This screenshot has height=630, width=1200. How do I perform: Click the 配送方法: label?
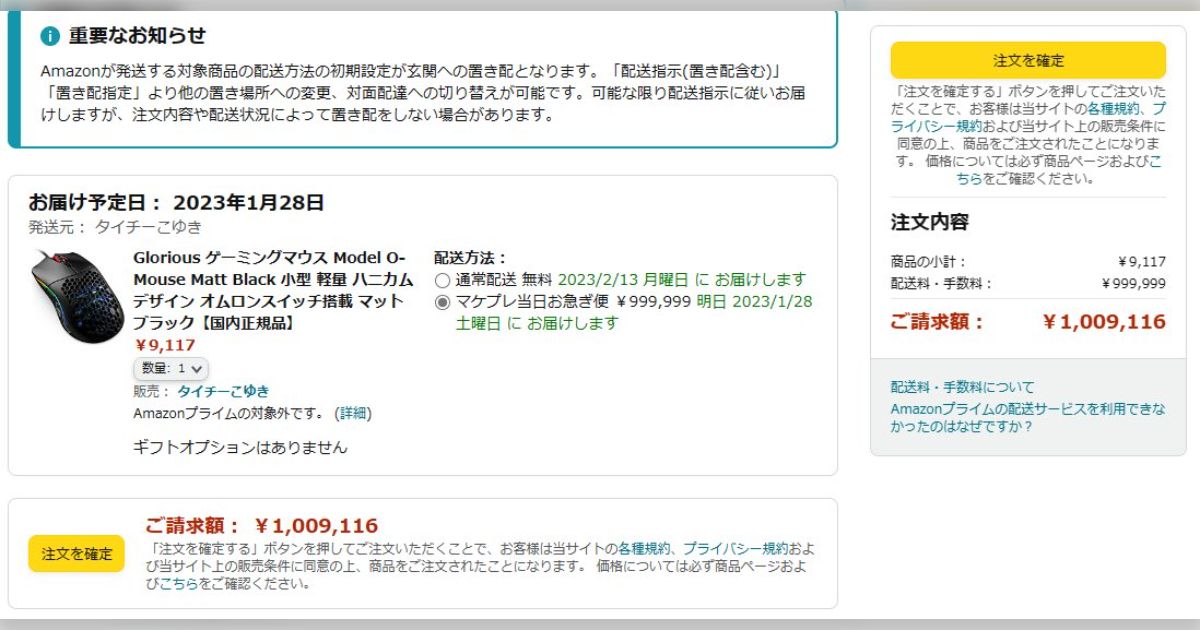click(470, 257)
